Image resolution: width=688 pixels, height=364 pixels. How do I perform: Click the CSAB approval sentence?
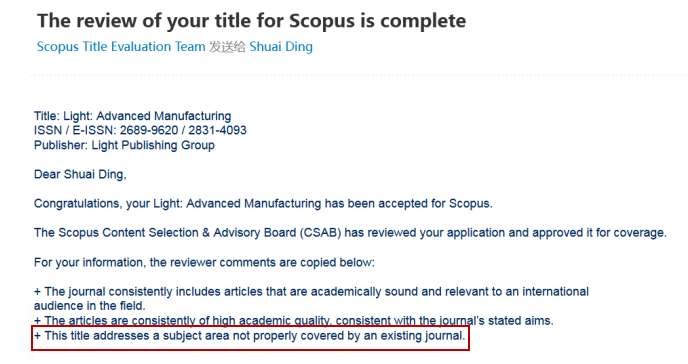coord(350,233)
